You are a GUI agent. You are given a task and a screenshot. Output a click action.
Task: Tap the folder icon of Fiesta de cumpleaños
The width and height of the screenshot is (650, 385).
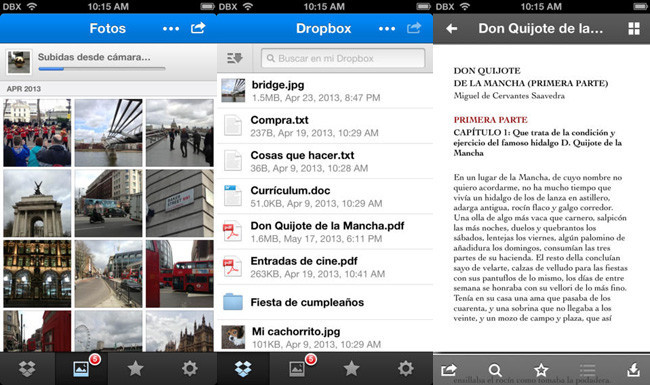(x=233, y=302)
